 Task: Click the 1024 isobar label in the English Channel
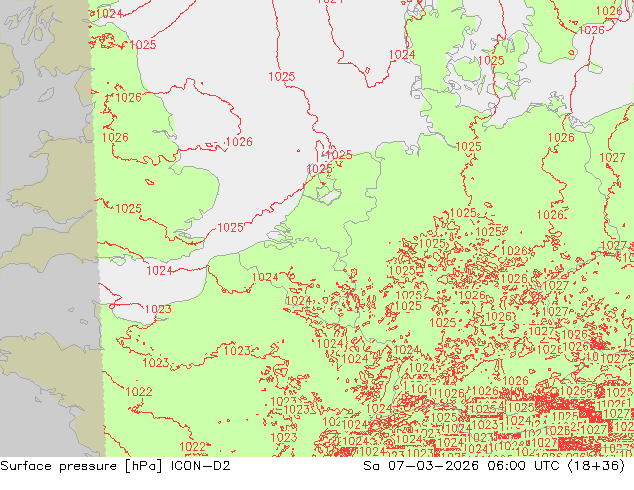pyautogui.click(x=159, y=270)
